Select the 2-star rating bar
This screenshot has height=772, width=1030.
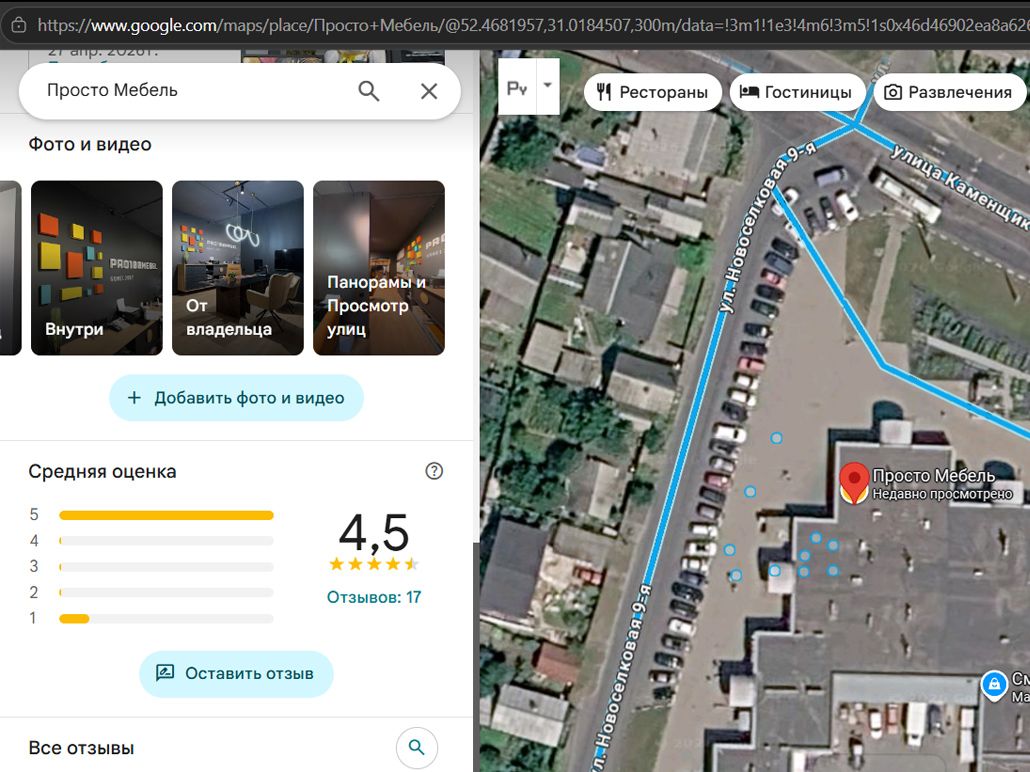166,593
